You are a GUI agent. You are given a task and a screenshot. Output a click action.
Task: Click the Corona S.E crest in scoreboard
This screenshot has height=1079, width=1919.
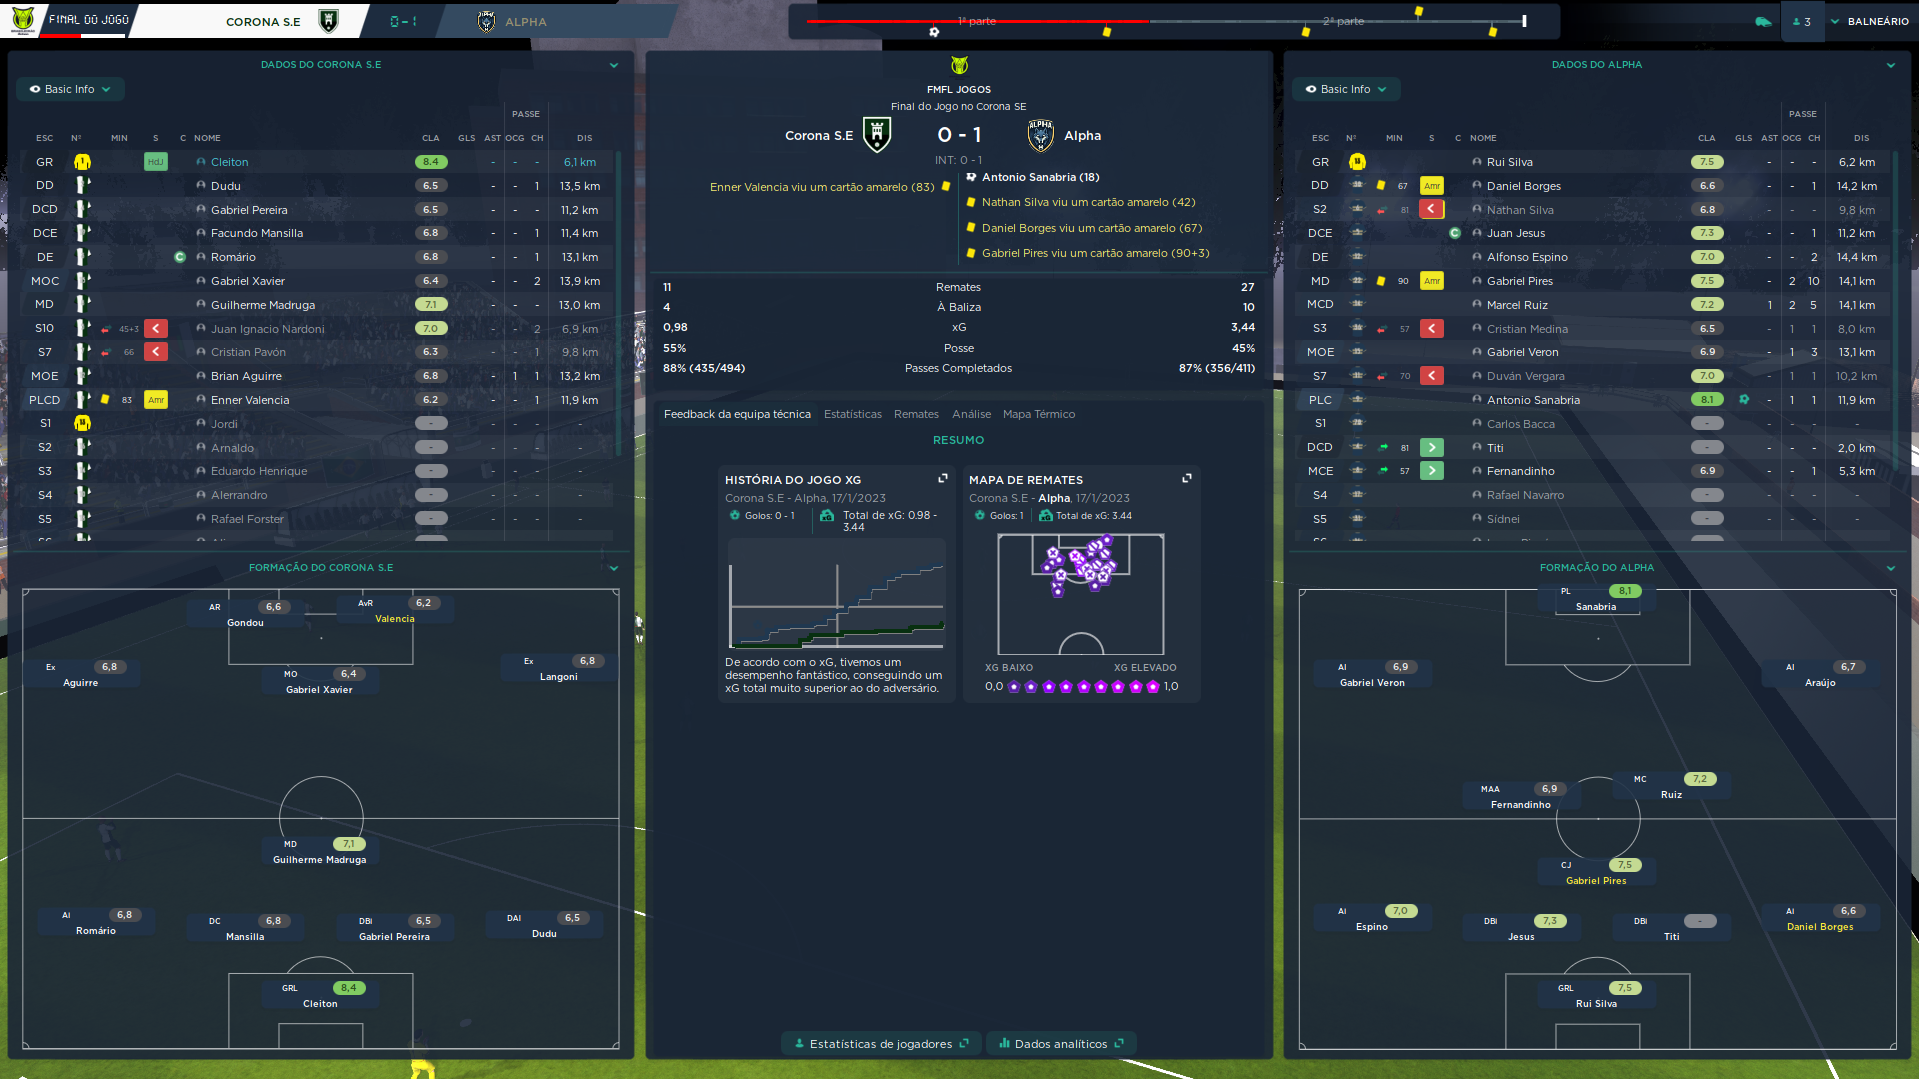tap(877, 135)
